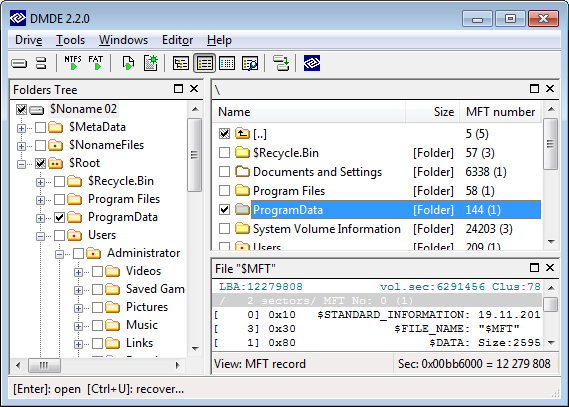Expand $Recycle.Bin node in the tree
The width and height of the screenshot is (569, 407).
point(40,182)
